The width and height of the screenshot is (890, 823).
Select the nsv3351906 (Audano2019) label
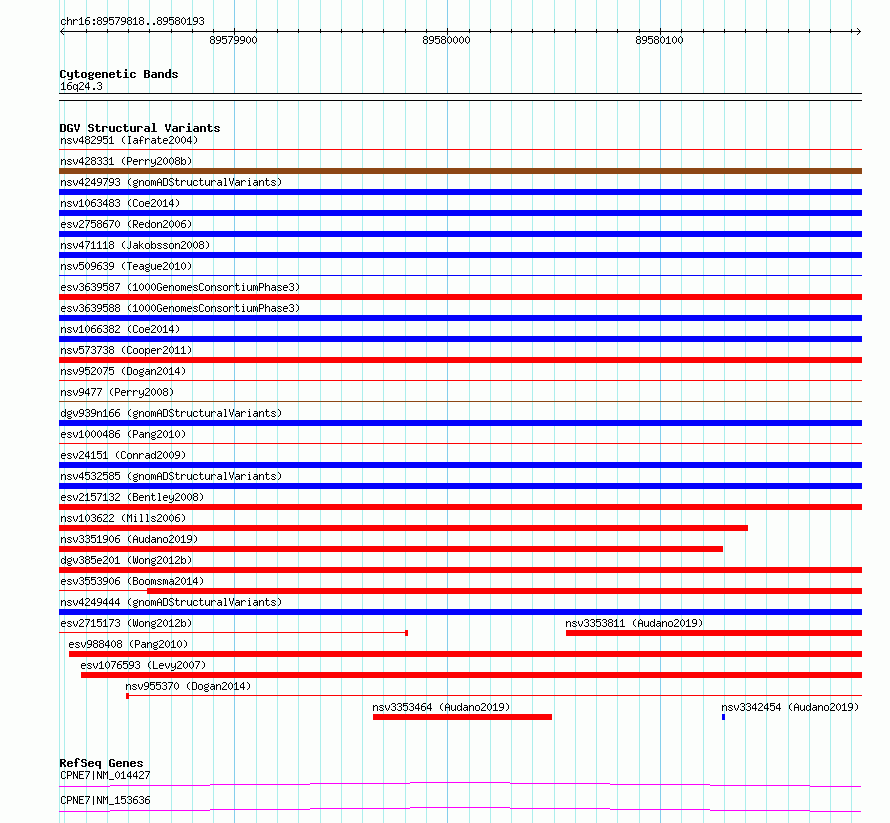pos(129,539)
